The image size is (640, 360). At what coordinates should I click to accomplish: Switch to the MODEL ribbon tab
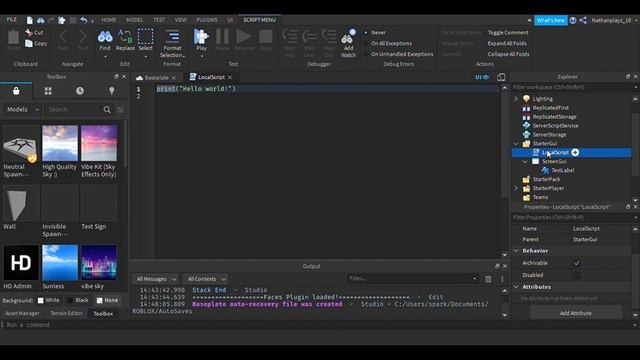(x=134, y=20)
